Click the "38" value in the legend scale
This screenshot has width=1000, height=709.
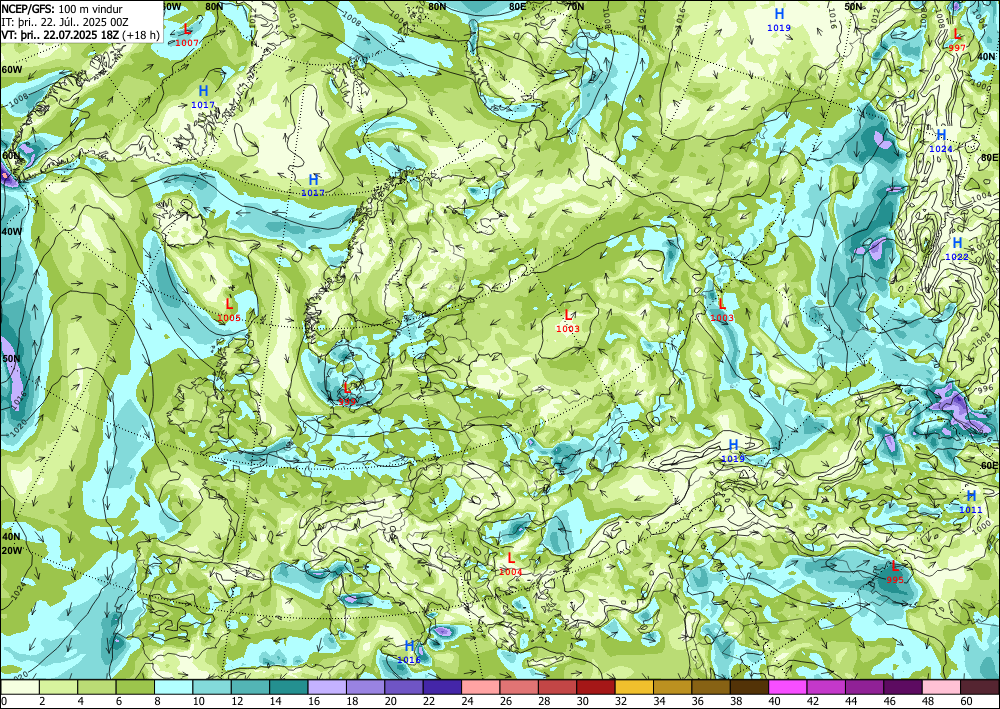(736, 701)
